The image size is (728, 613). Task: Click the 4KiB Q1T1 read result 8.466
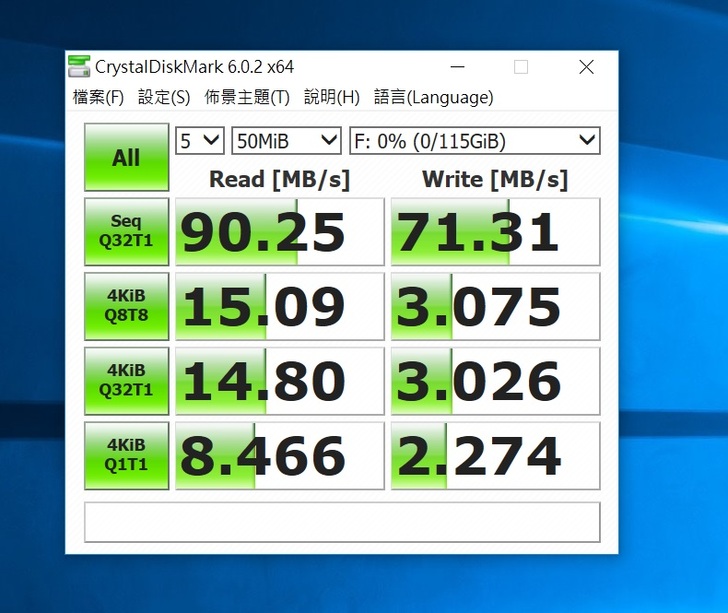280,456
